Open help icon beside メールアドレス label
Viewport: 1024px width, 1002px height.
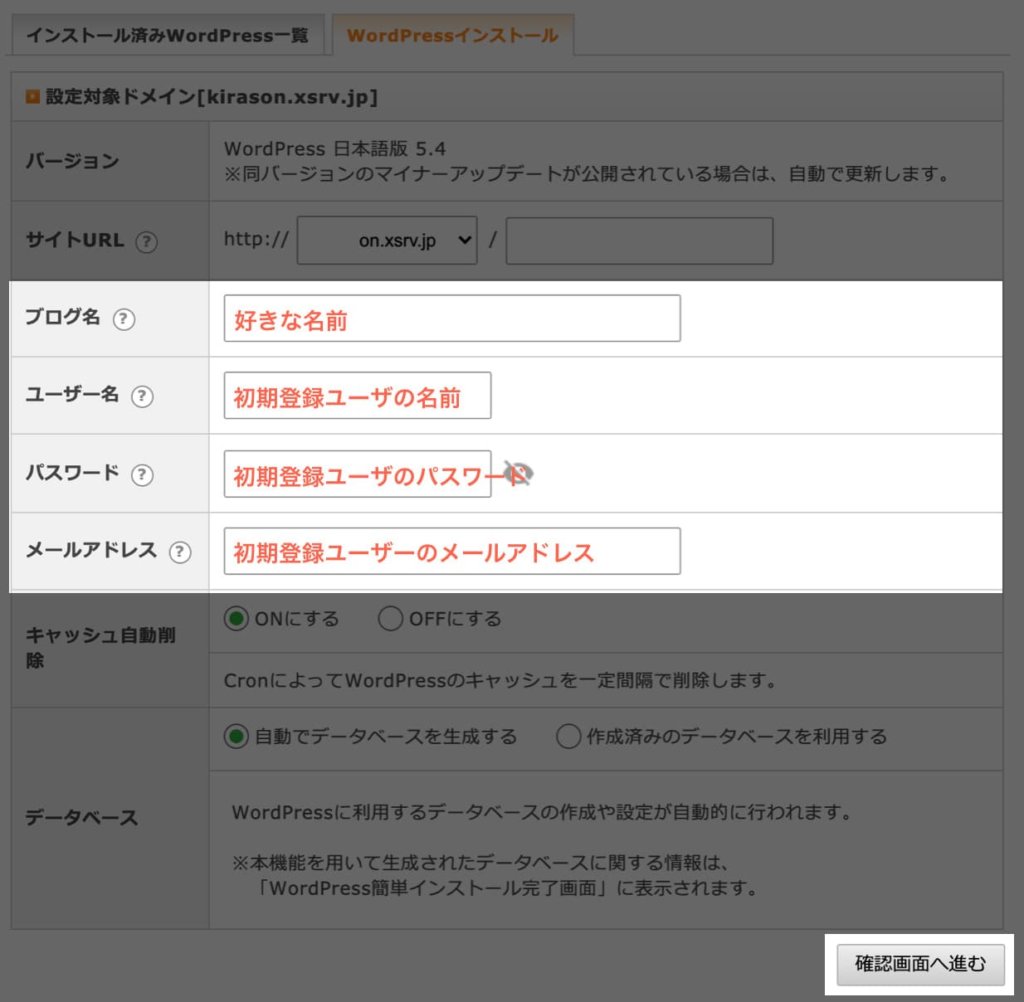tap(180, 552)
